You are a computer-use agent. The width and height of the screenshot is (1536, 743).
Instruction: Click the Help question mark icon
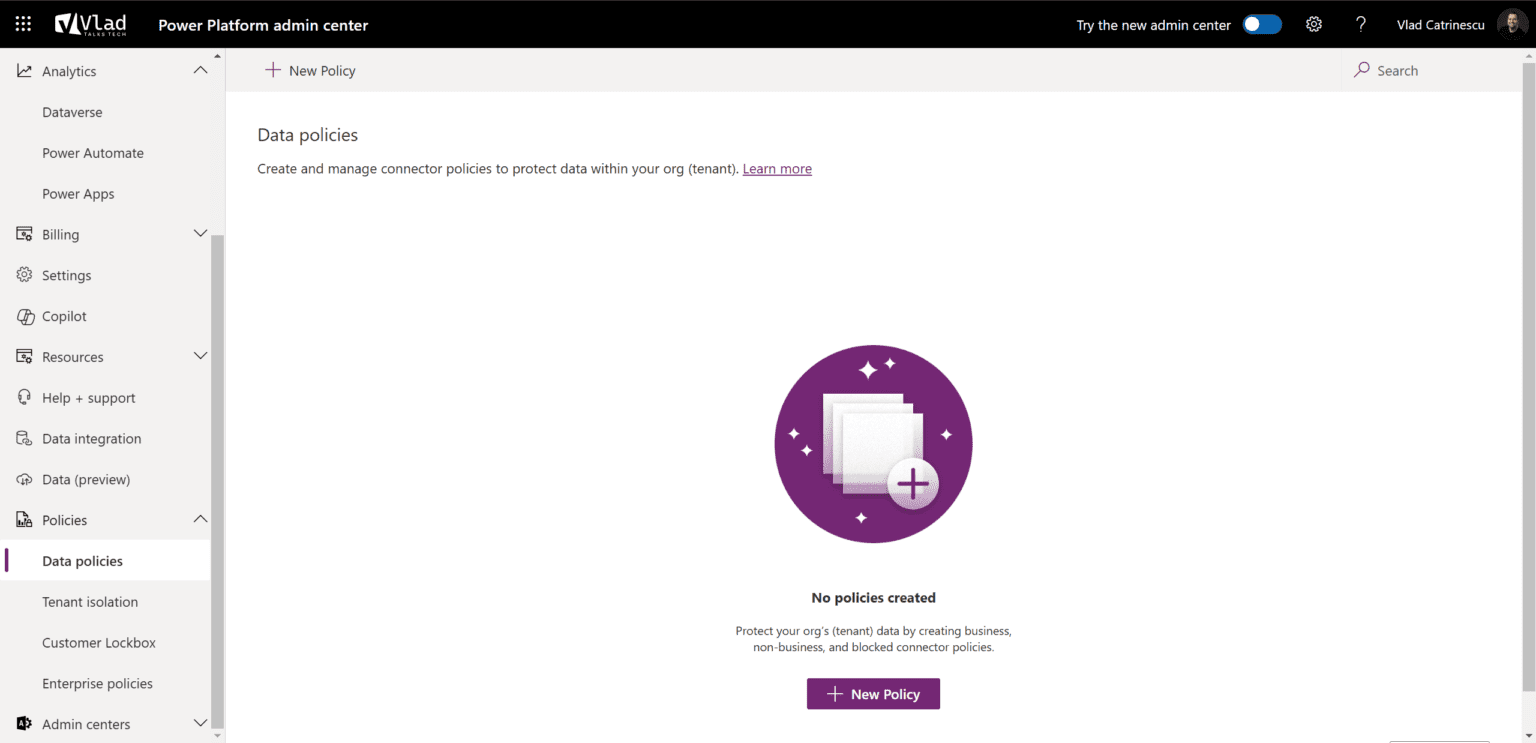pyautogui.click(x=1361, y=23)
